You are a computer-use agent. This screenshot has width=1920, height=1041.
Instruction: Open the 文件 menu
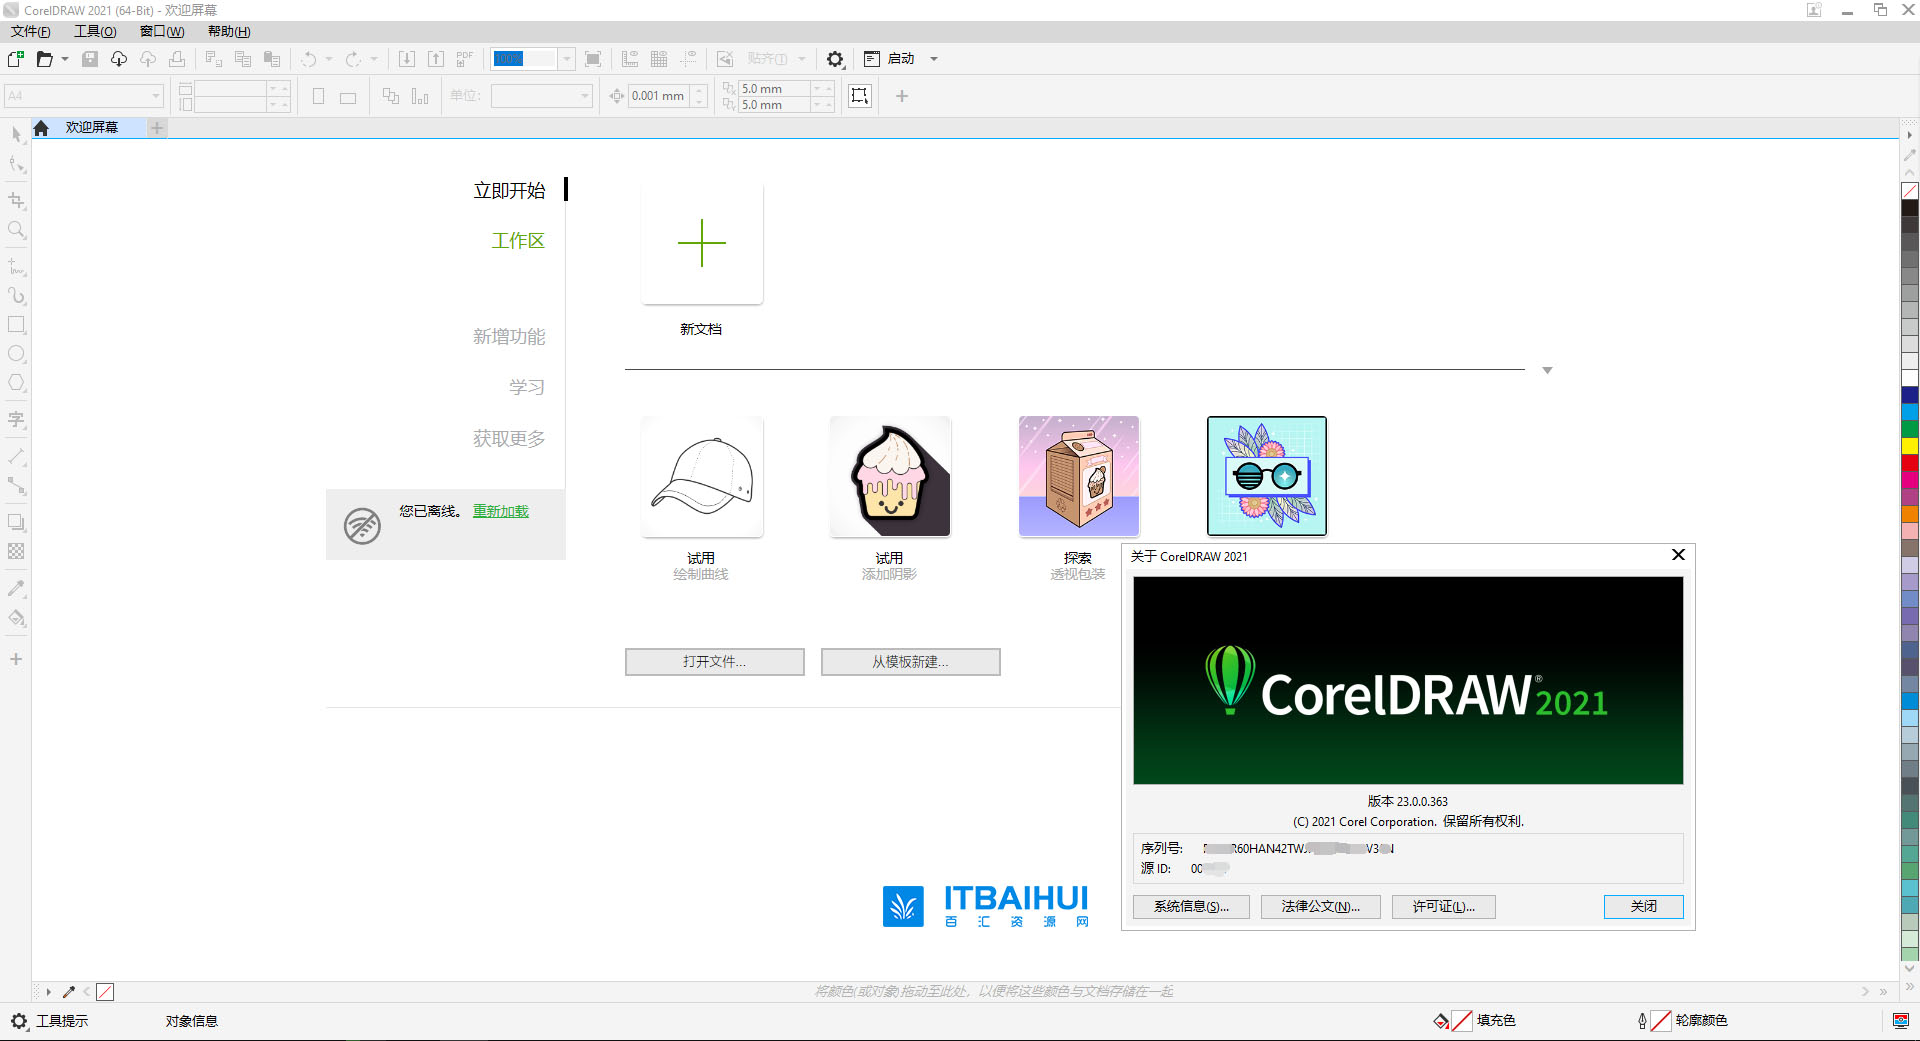pyautogui.click(x=31, y=32)
